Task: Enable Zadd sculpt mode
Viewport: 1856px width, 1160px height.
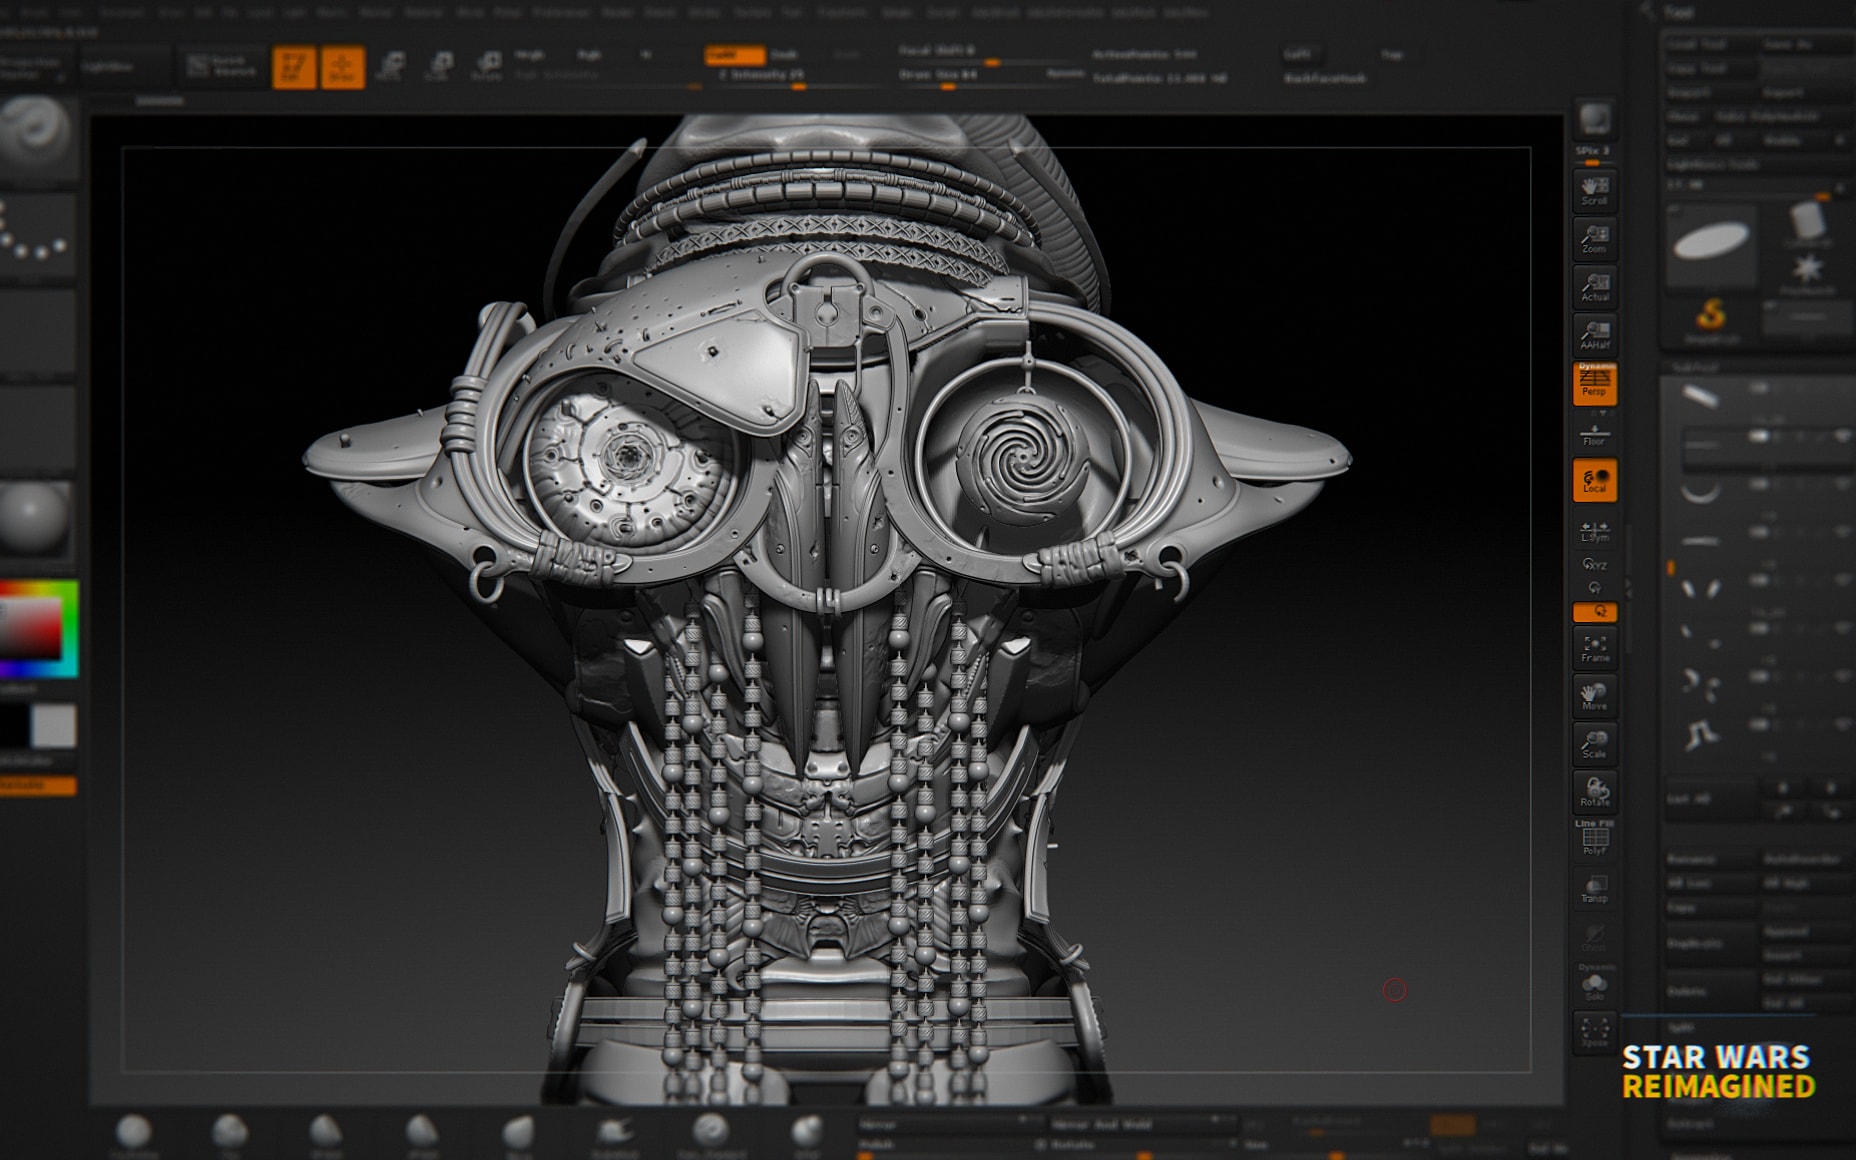Action: 735,55
